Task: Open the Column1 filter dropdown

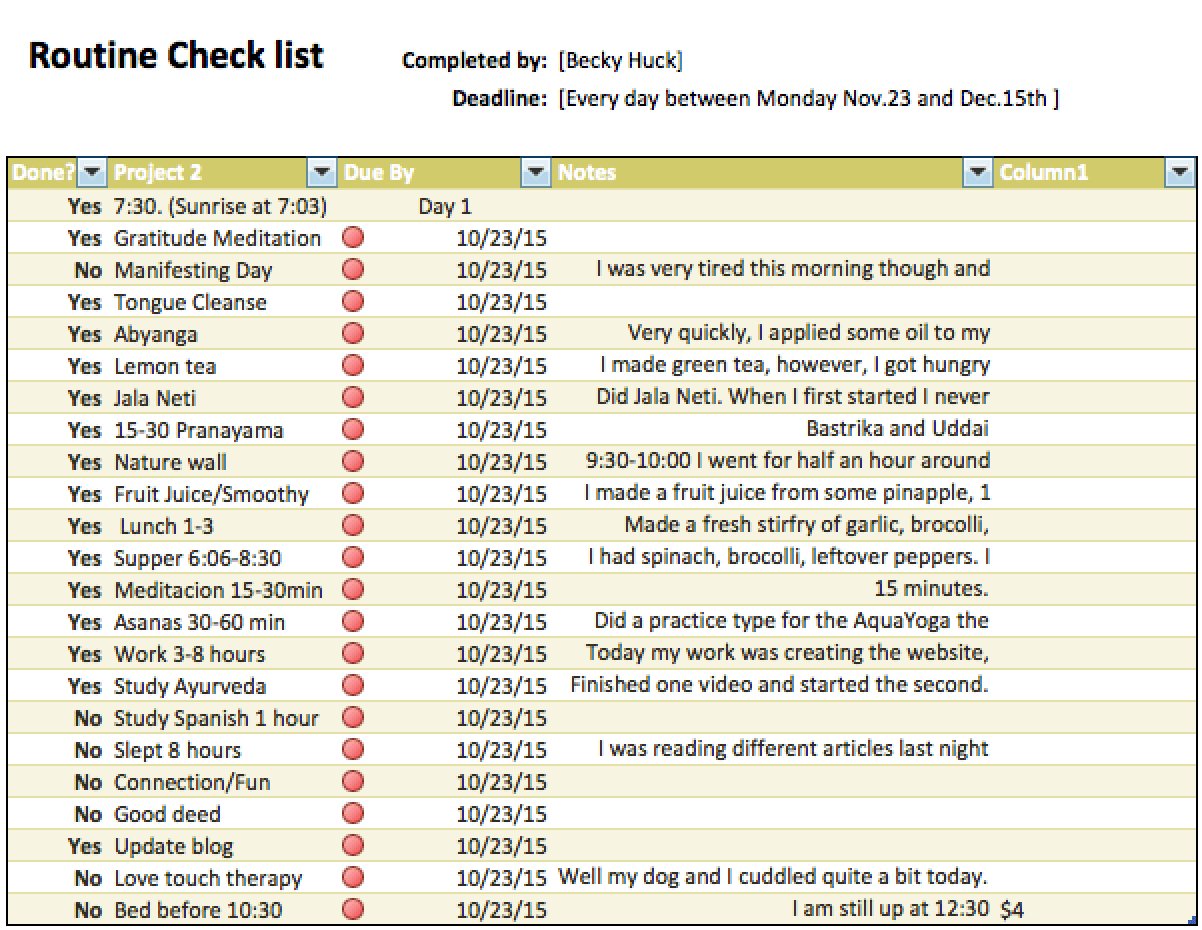Action: tap(1180, 172)
